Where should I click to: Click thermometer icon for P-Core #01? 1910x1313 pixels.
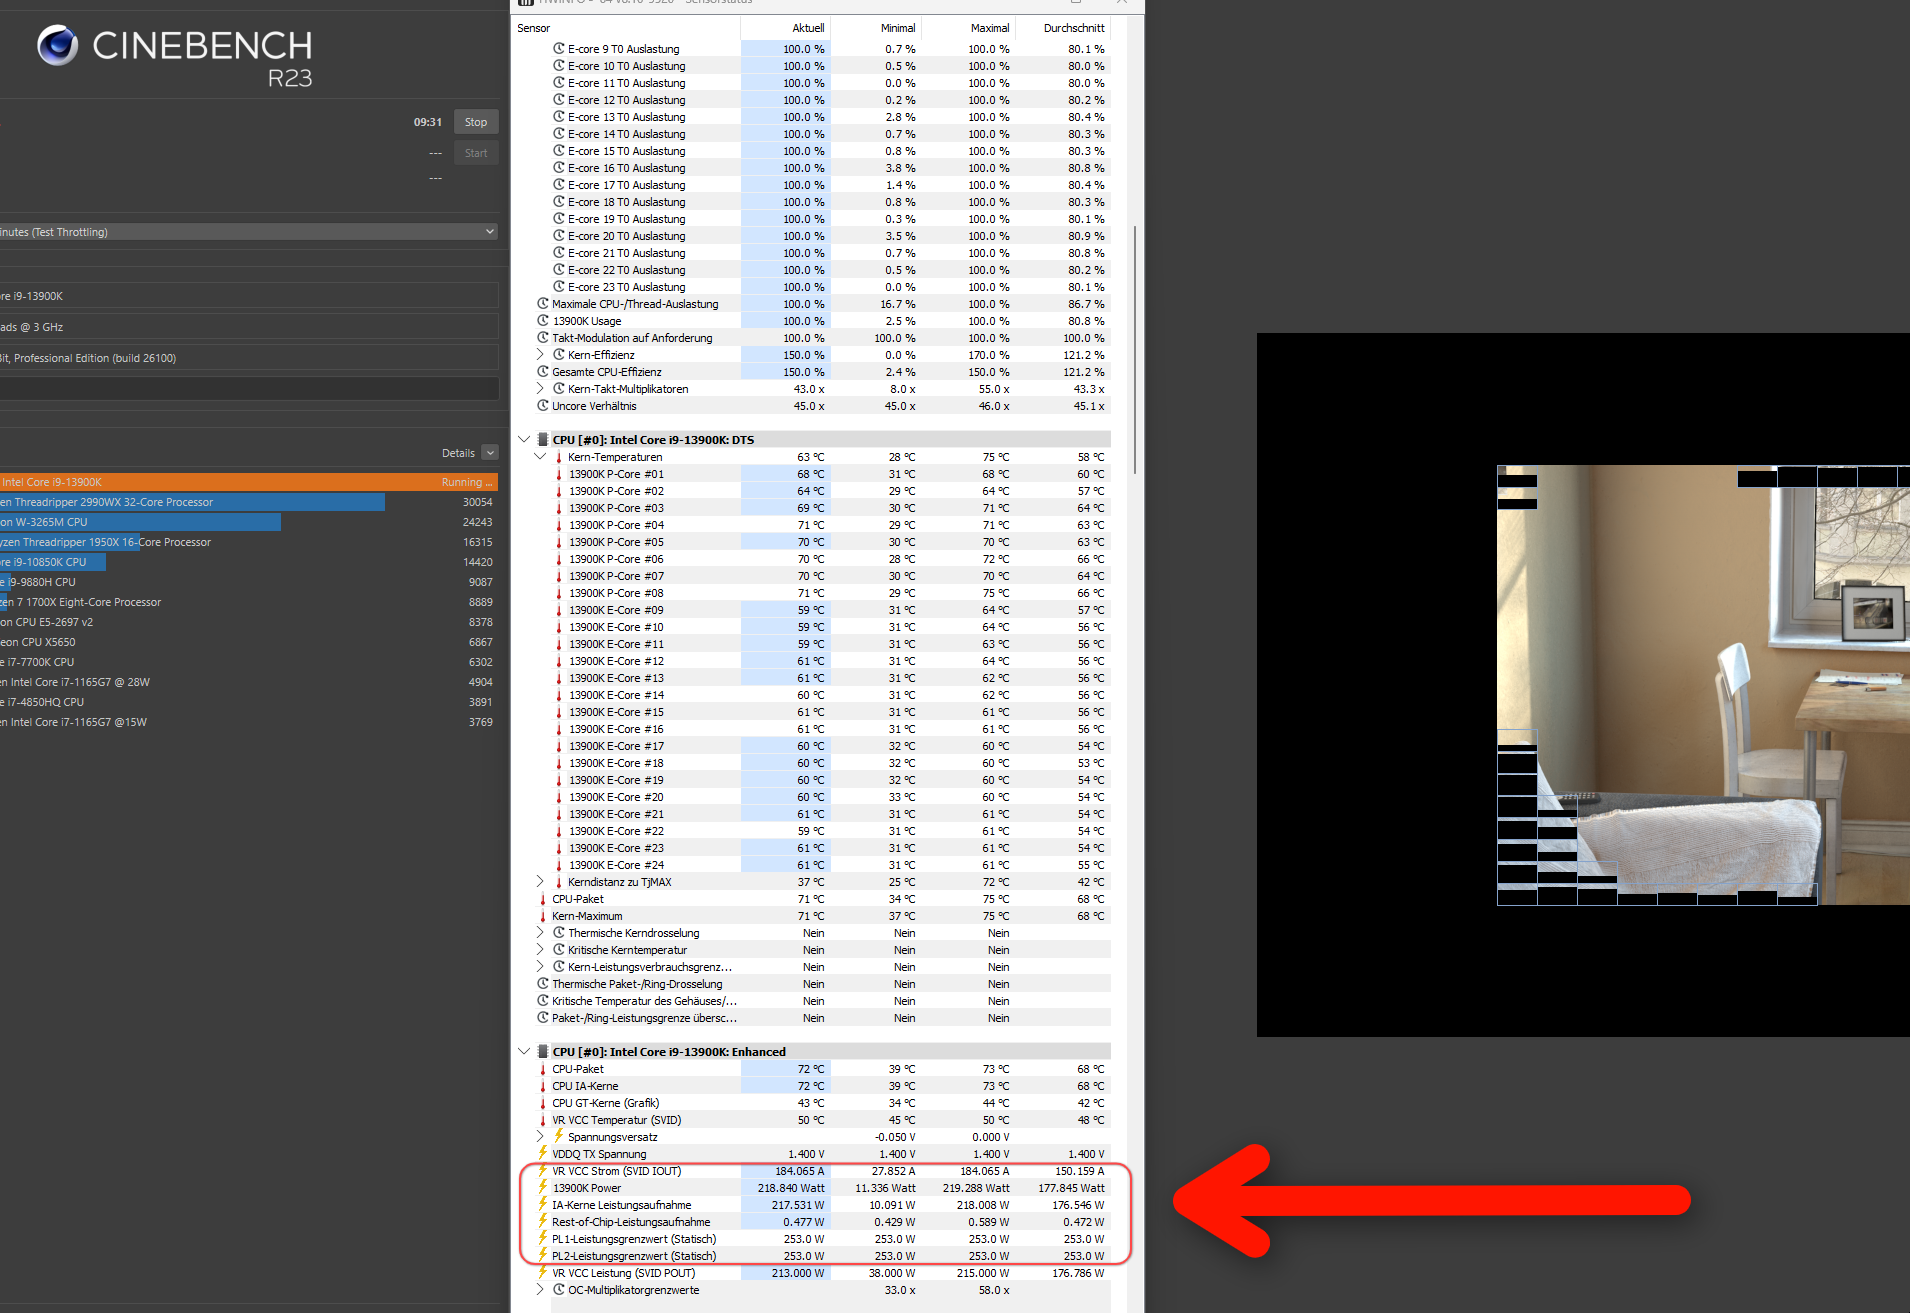click(x=559, y=473)
